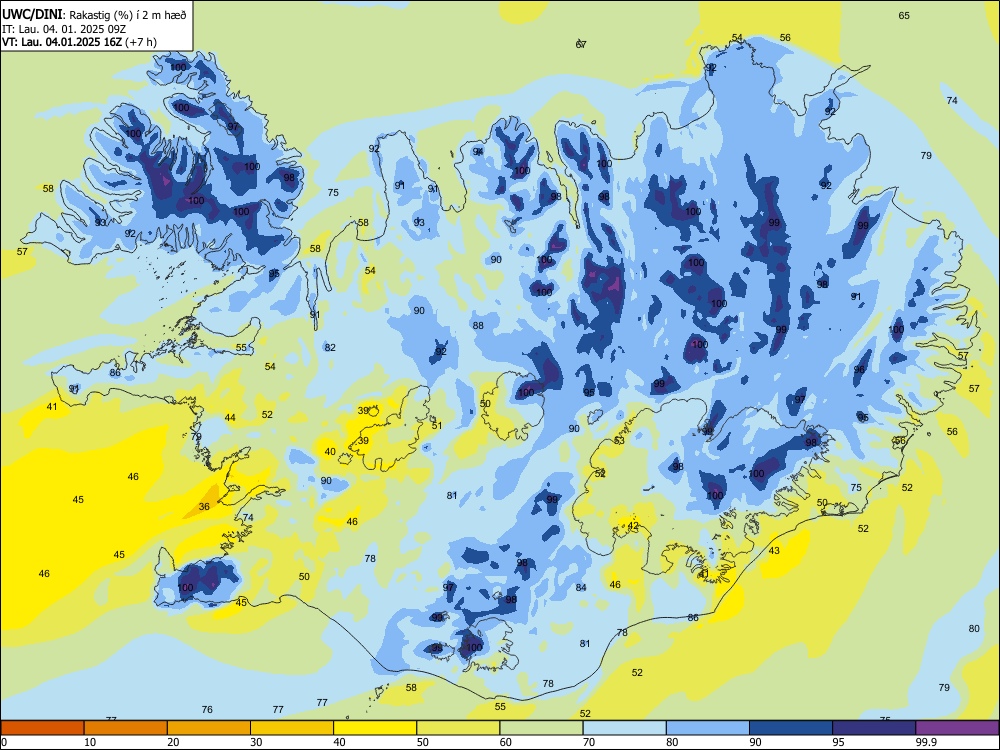This screenshot has width=1000, height=750.
Task: Click the map value '51'
Action: 437,425
